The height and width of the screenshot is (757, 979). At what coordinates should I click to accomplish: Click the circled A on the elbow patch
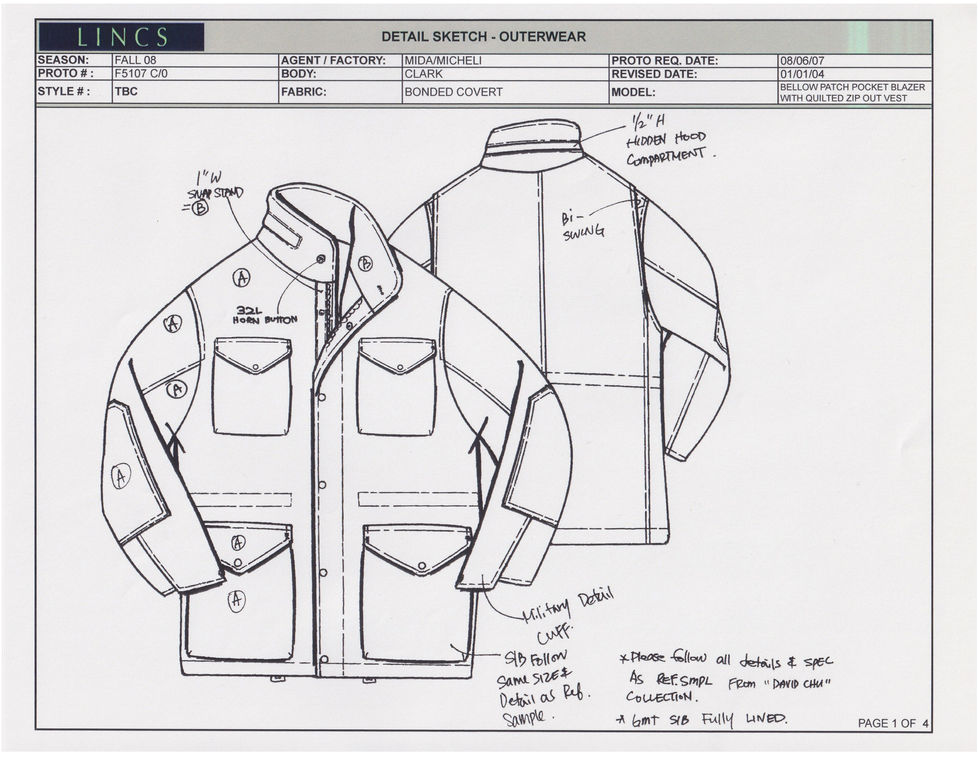[x=121, y=476]
